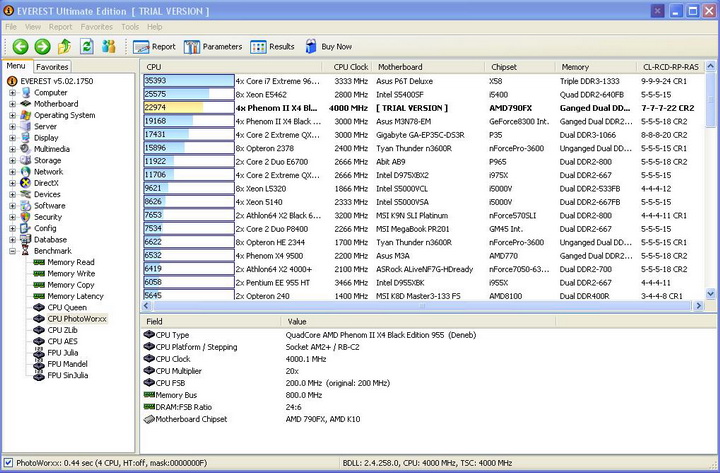Toggle the PhotoWorxx status bar checkbox

[x=8, y=462]
